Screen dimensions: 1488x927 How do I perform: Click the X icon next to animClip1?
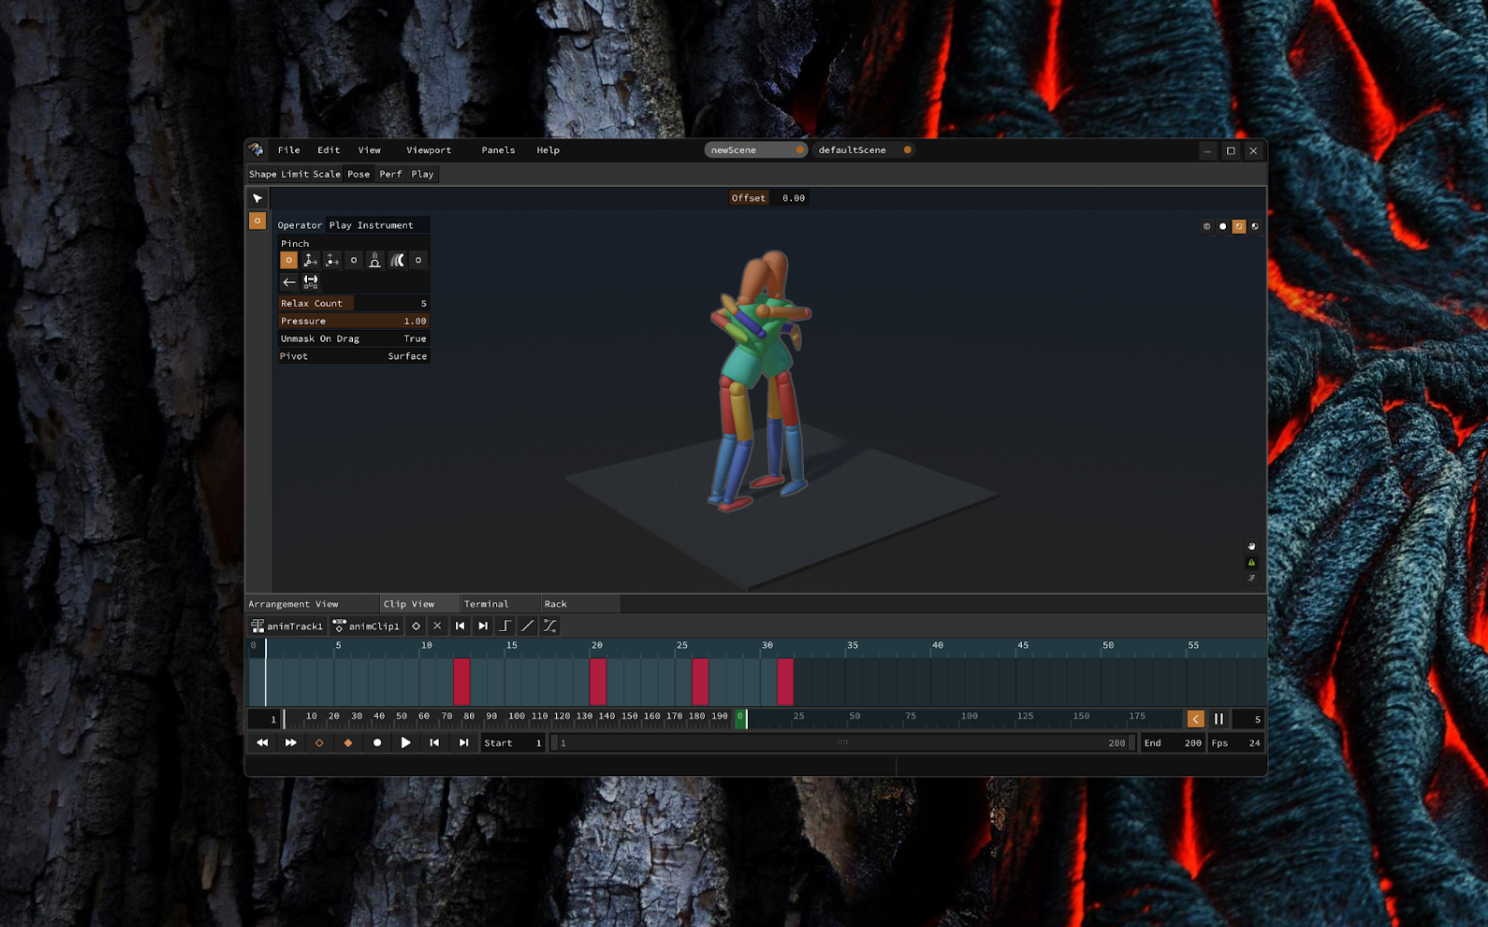click(x=437, y=626)
